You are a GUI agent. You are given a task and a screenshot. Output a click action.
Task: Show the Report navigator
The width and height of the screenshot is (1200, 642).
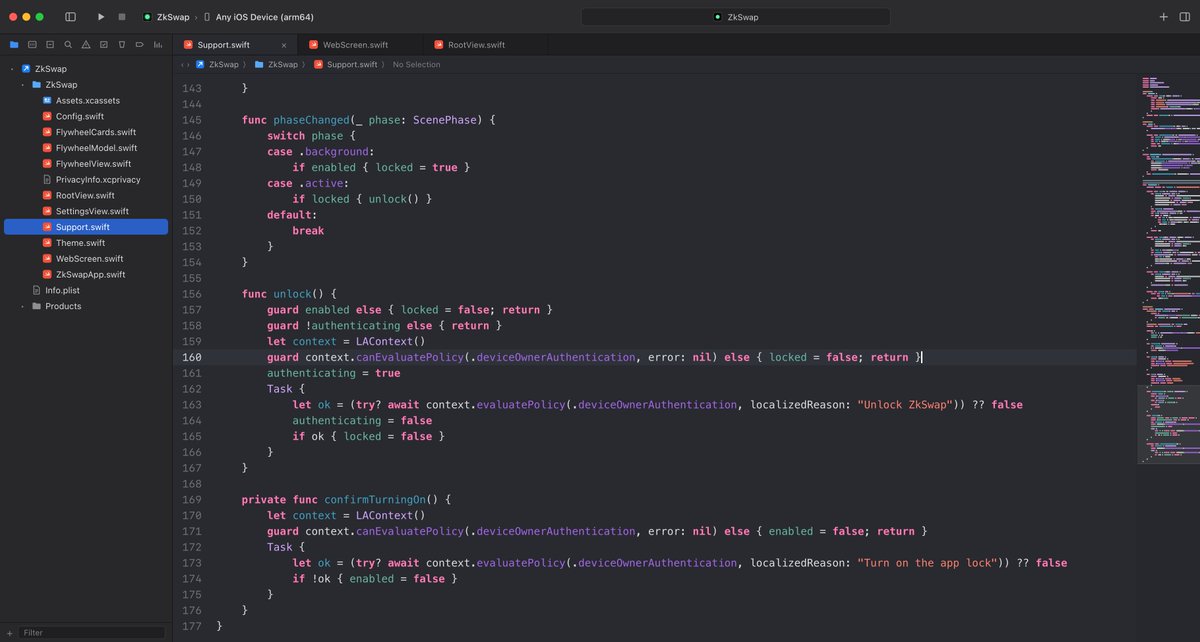pos(158,44)
